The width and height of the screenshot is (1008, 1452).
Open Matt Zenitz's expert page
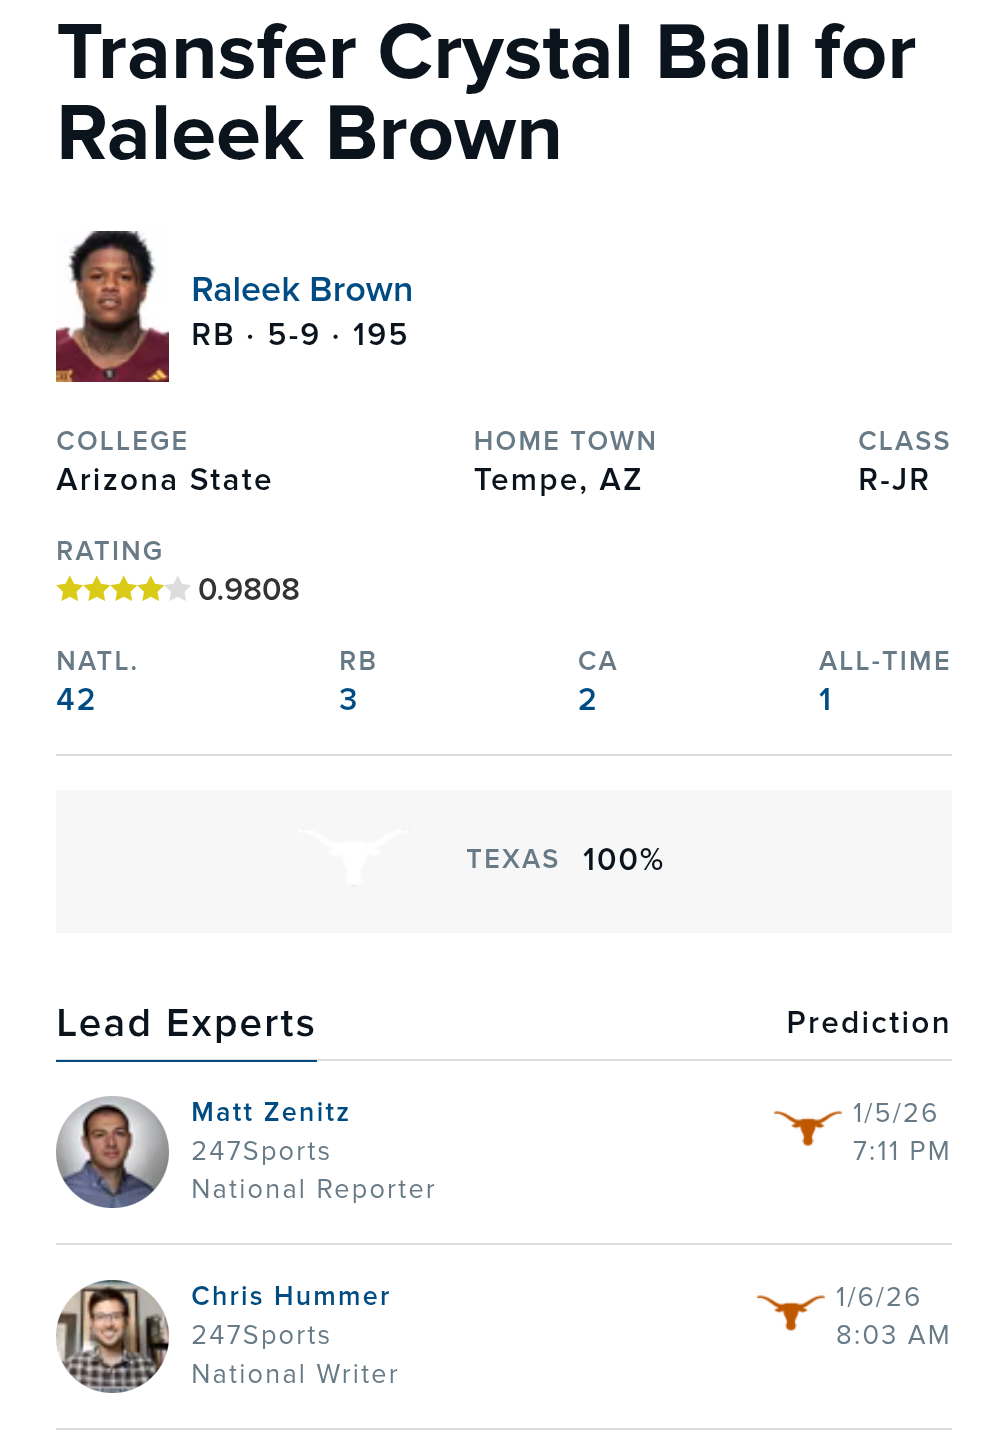270,1112
